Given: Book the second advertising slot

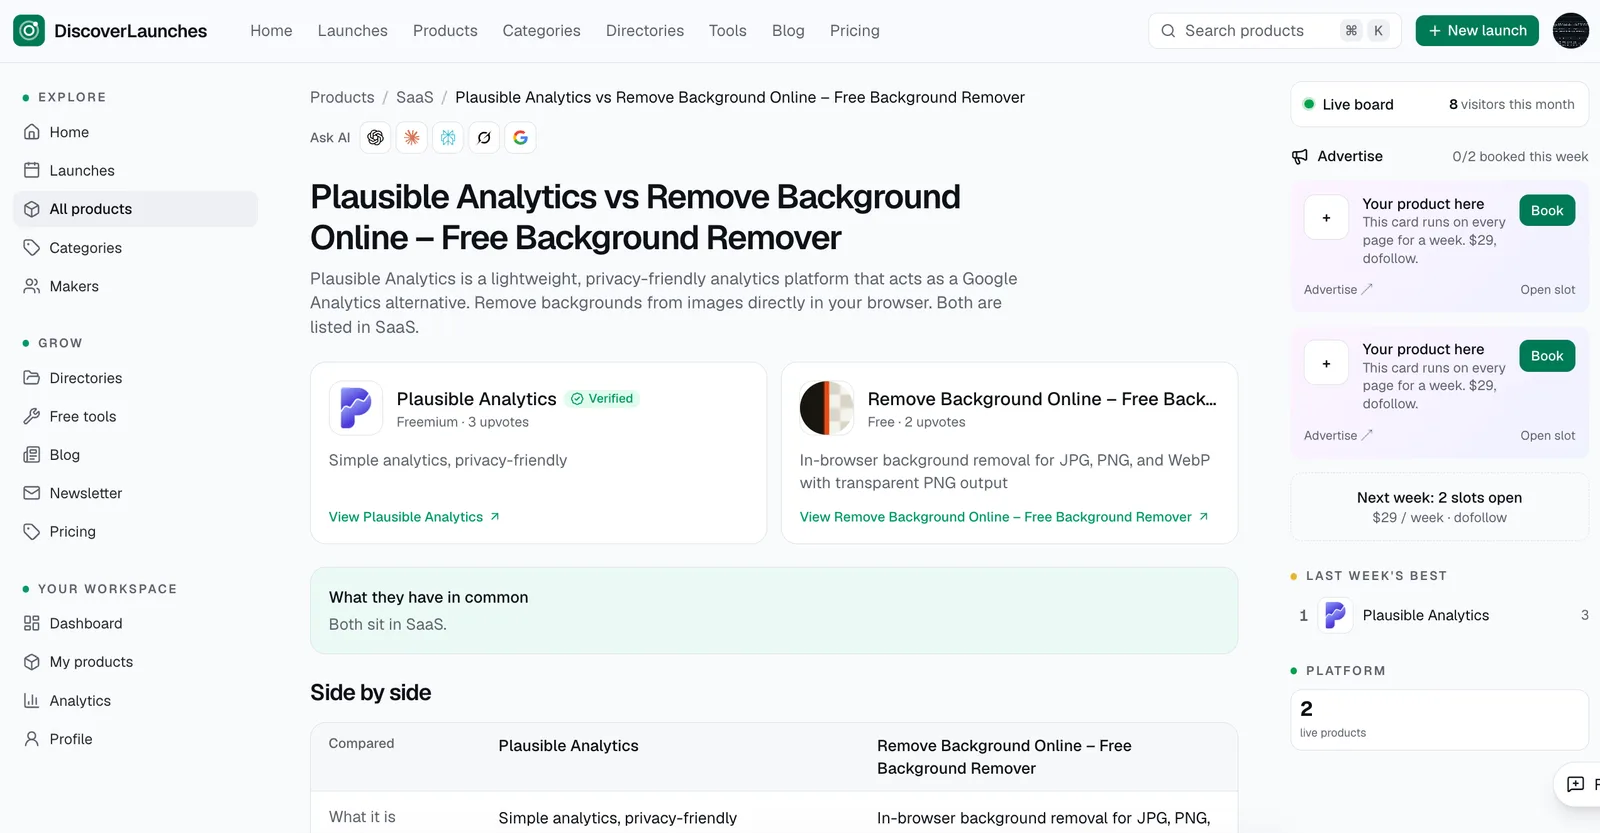Looking at the screenshot, I should coord(1547,356).
